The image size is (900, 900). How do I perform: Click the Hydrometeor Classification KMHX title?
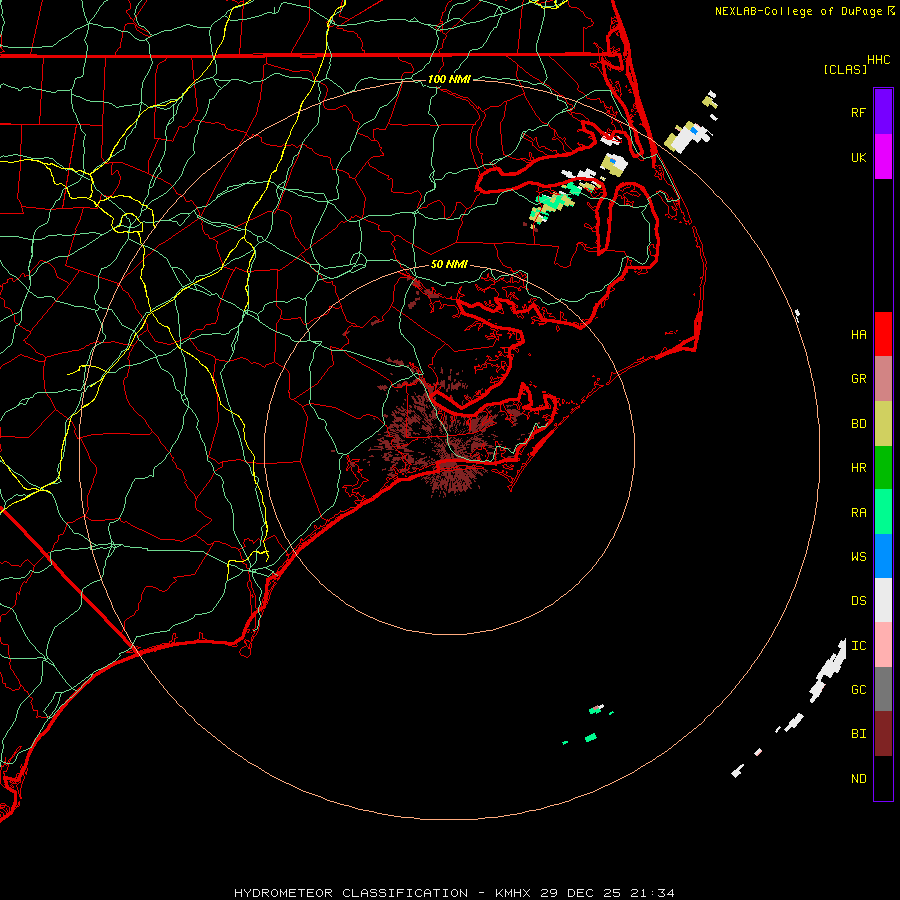454,893
